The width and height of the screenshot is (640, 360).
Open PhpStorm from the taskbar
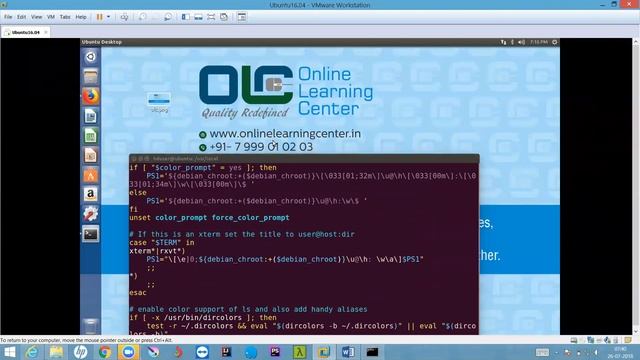coord(275,352)
